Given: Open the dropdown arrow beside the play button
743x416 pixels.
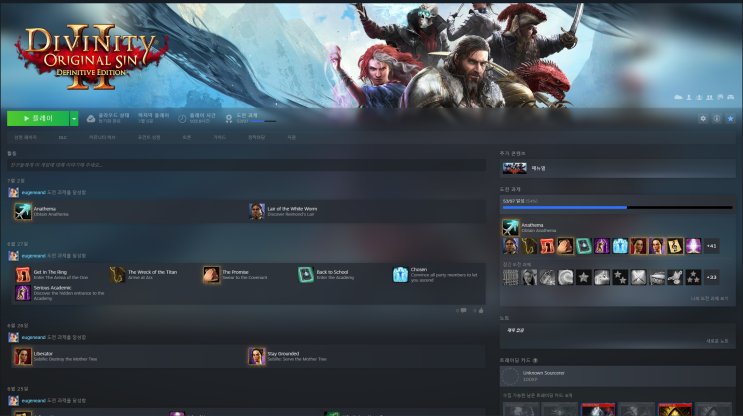Looking at the screenshot, I should point(74,118).
